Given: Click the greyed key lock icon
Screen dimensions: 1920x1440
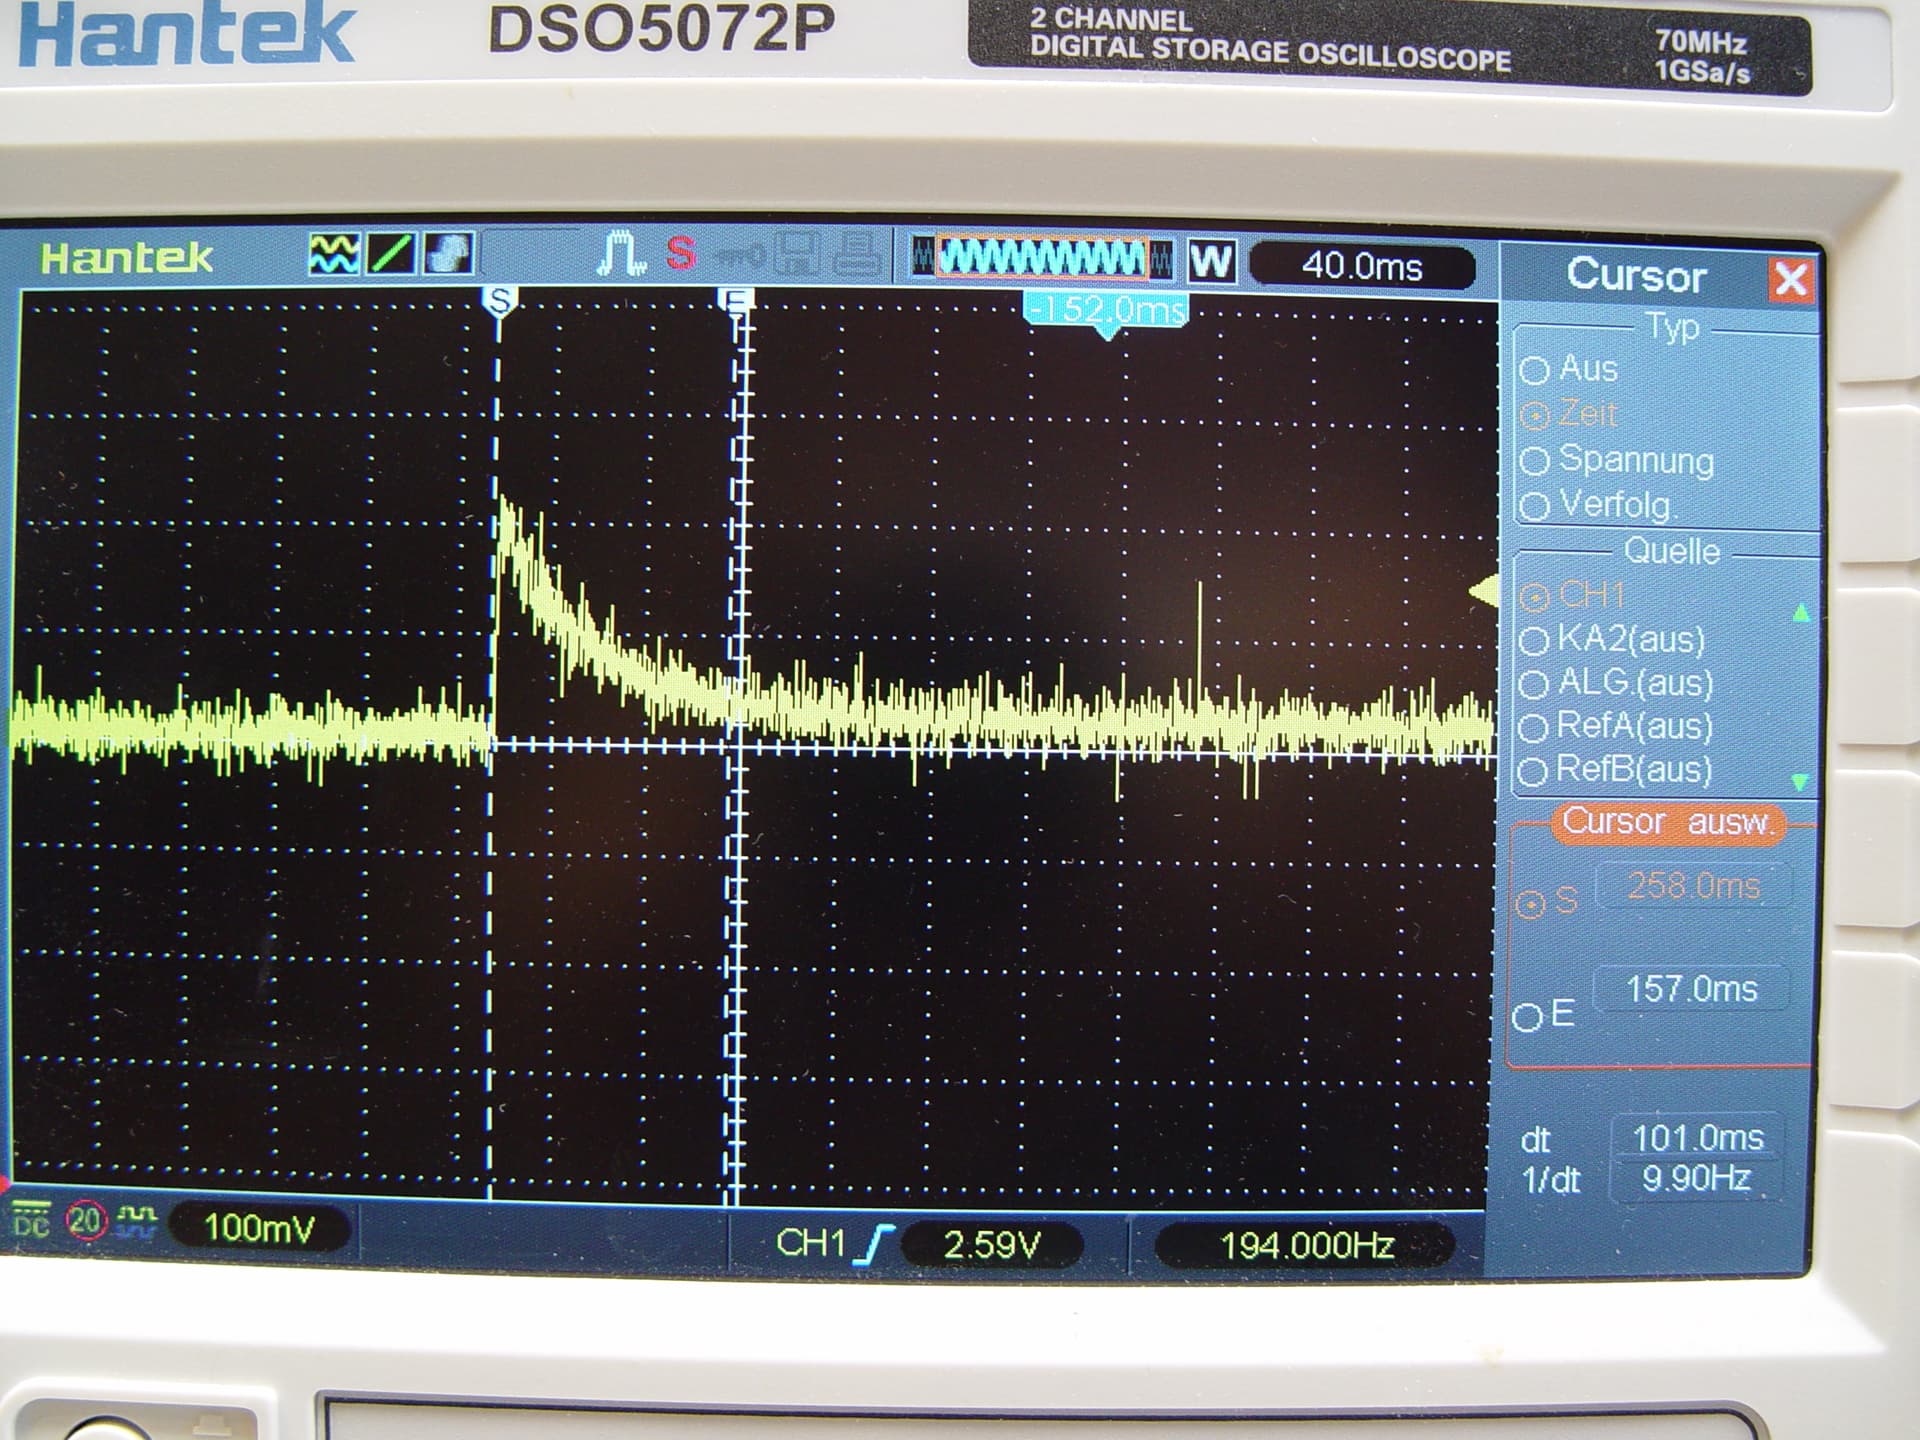Looking at the screenshot, I should (x=741, y=257).
